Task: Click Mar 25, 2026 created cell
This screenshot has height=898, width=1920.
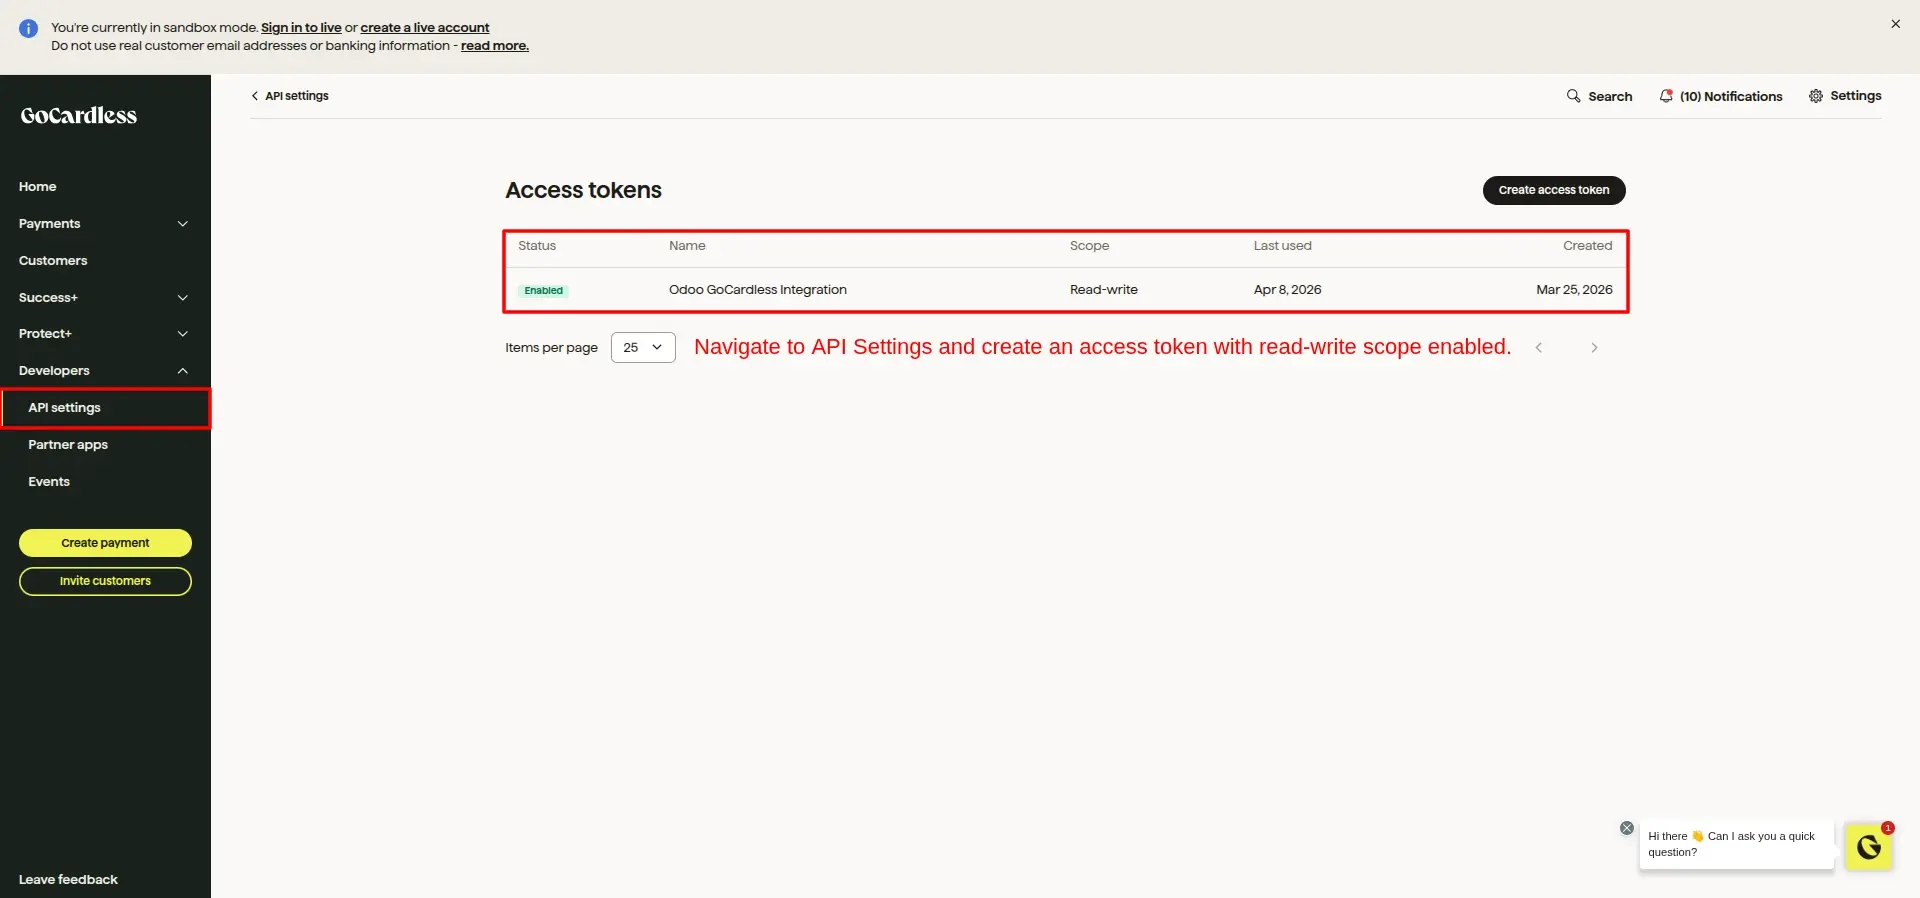Action: [x=1574, y=290]
